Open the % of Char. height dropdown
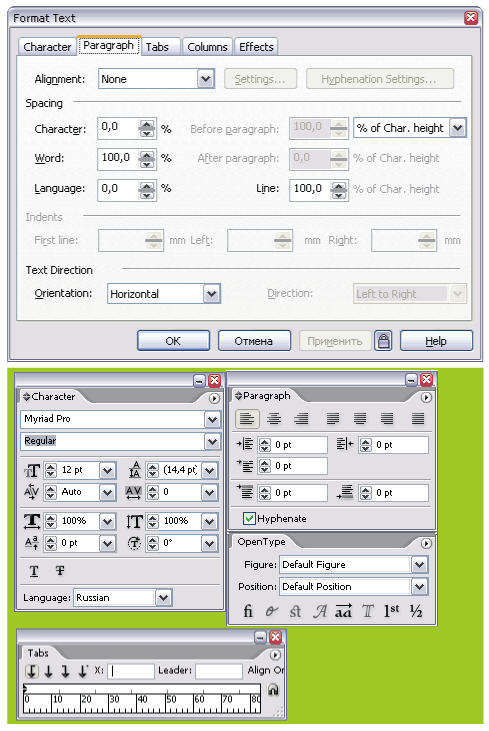This screenshot has height=731, width=489. (x=458, y=128)
